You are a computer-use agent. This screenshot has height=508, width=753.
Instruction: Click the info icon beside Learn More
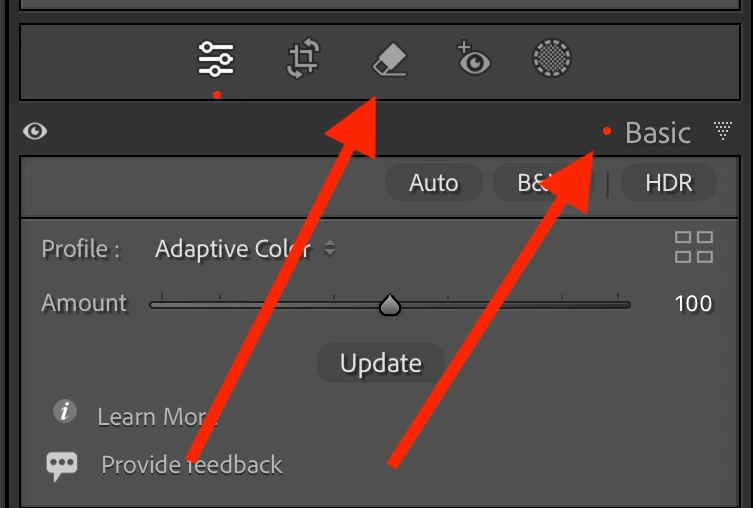[65, 411]
